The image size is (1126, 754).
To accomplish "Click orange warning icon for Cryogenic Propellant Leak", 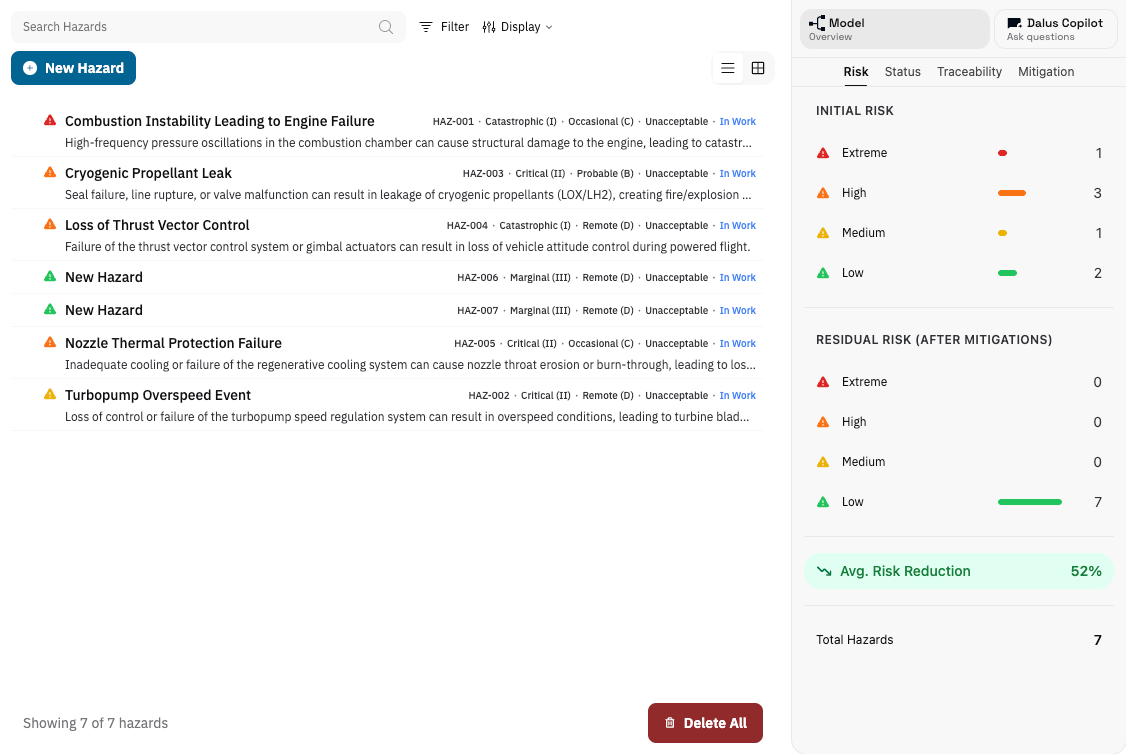I will [50, 172].
